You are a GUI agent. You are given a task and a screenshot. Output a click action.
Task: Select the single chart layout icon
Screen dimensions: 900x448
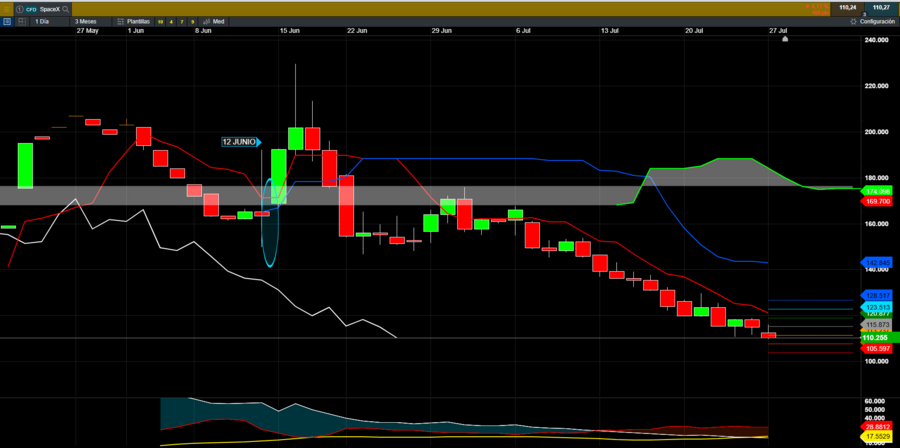tap(7, 21)
